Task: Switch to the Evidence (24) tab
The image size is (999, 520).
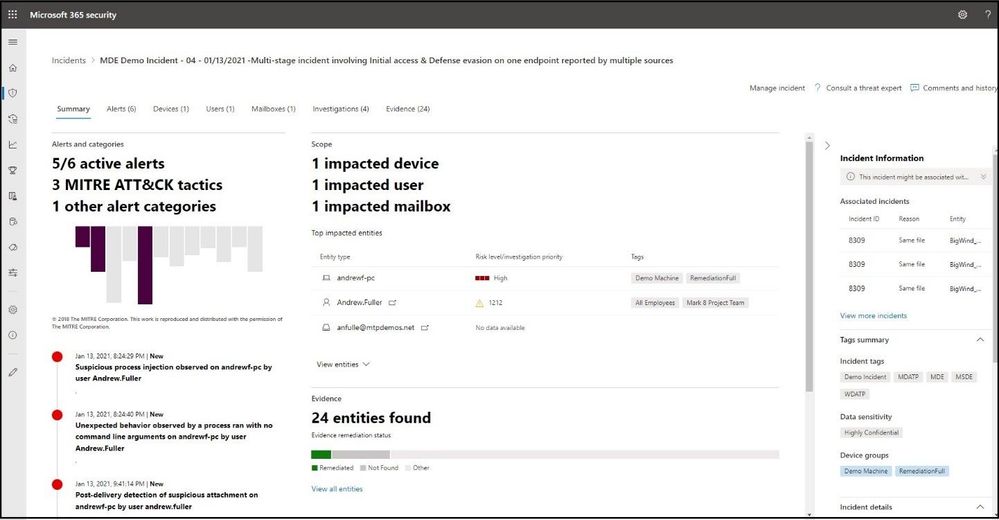Action: (408, 109)
